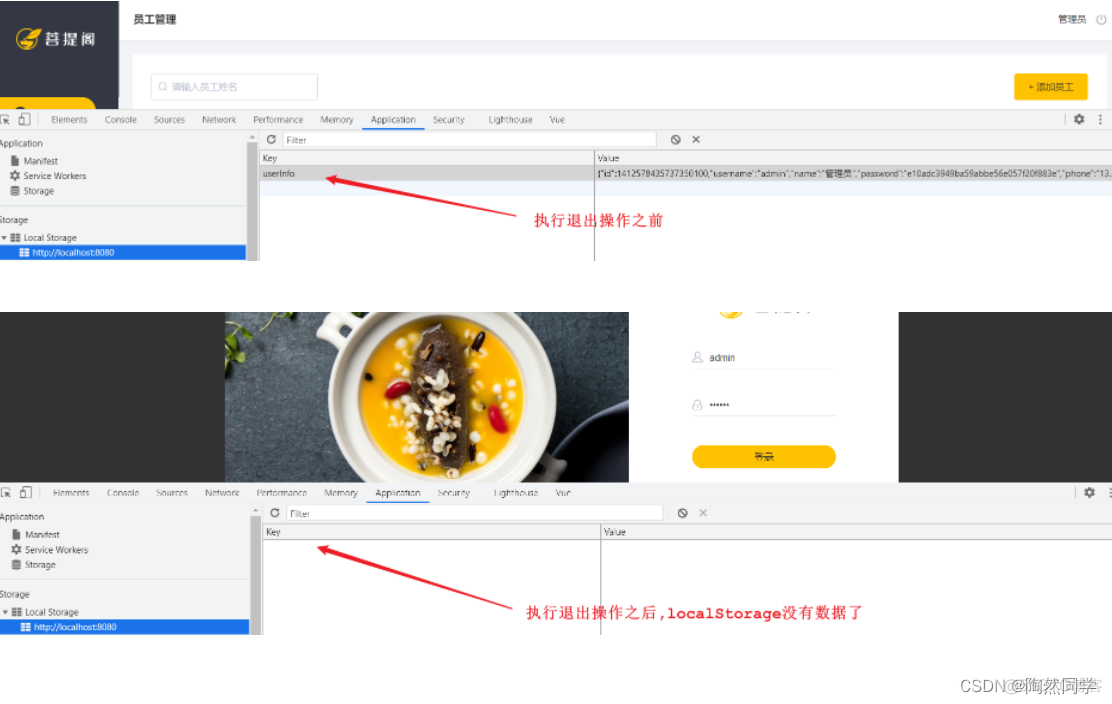1112x704 pixels.
Task: Open DevTools settings via the gear icon
Action: pos(1079,119)
